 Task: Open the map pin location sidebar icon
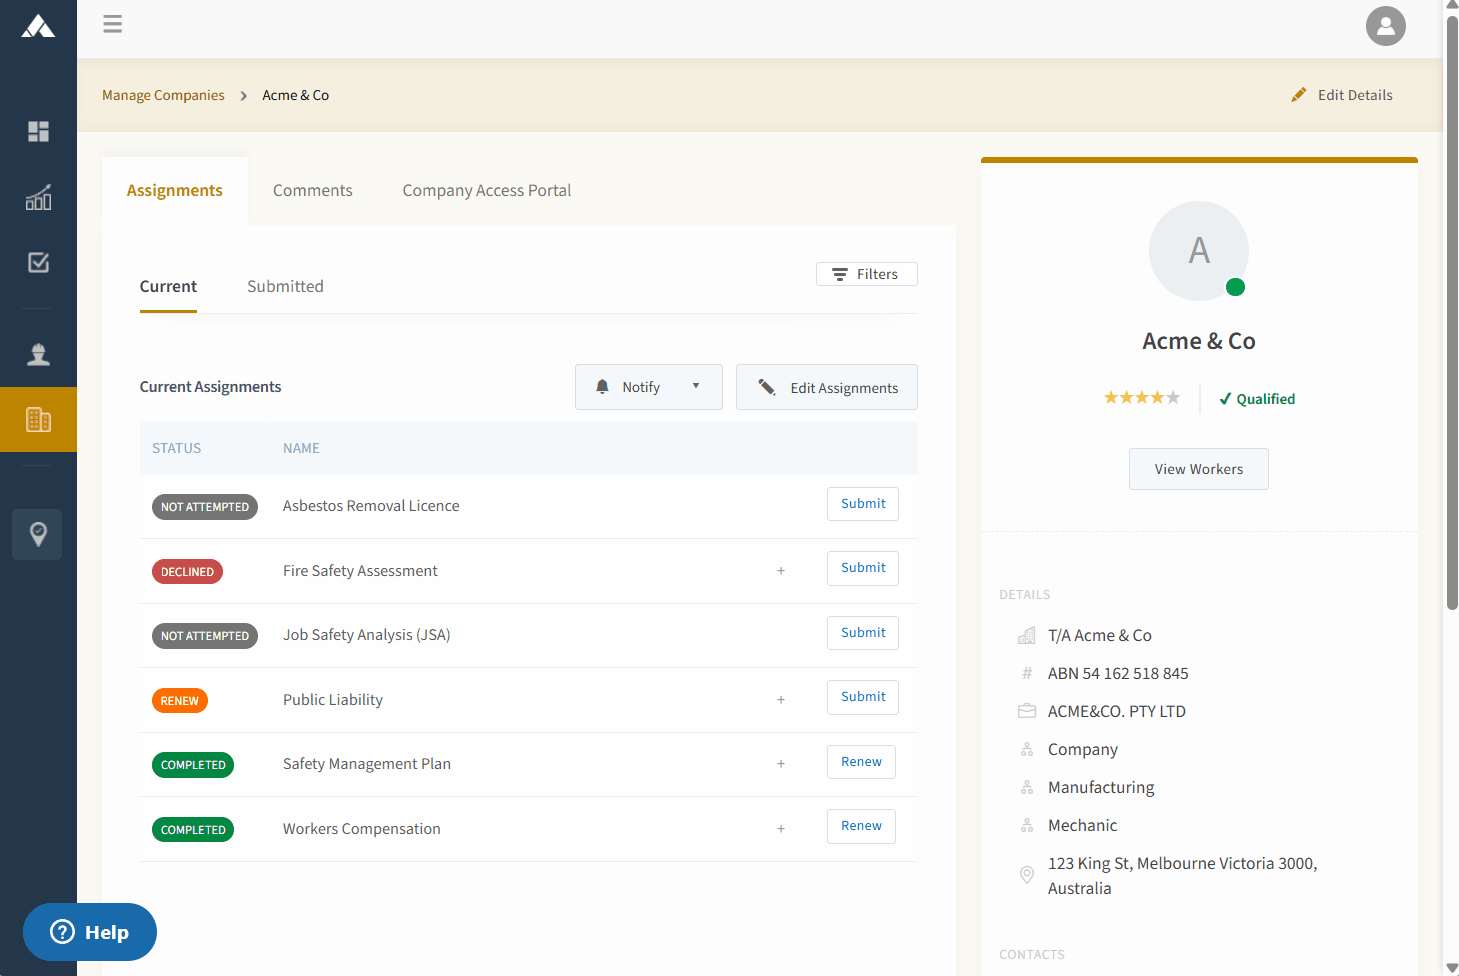pyautogui.click(x=38, y=534)
